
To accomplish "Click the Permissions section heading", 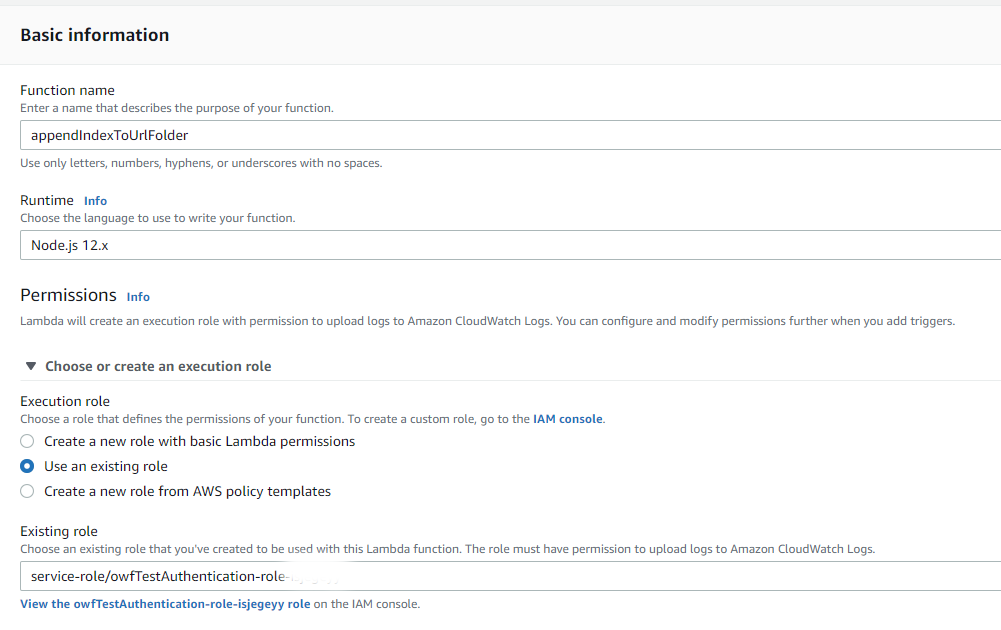I will click(x=68, y=295).
